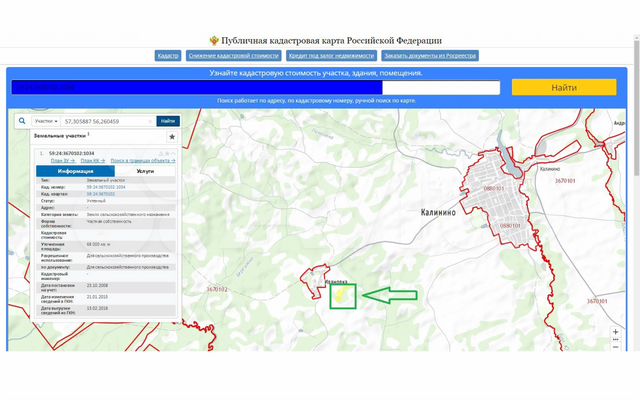Switch to the "Информация" tab
640x400 pixels.
point(76,171)
